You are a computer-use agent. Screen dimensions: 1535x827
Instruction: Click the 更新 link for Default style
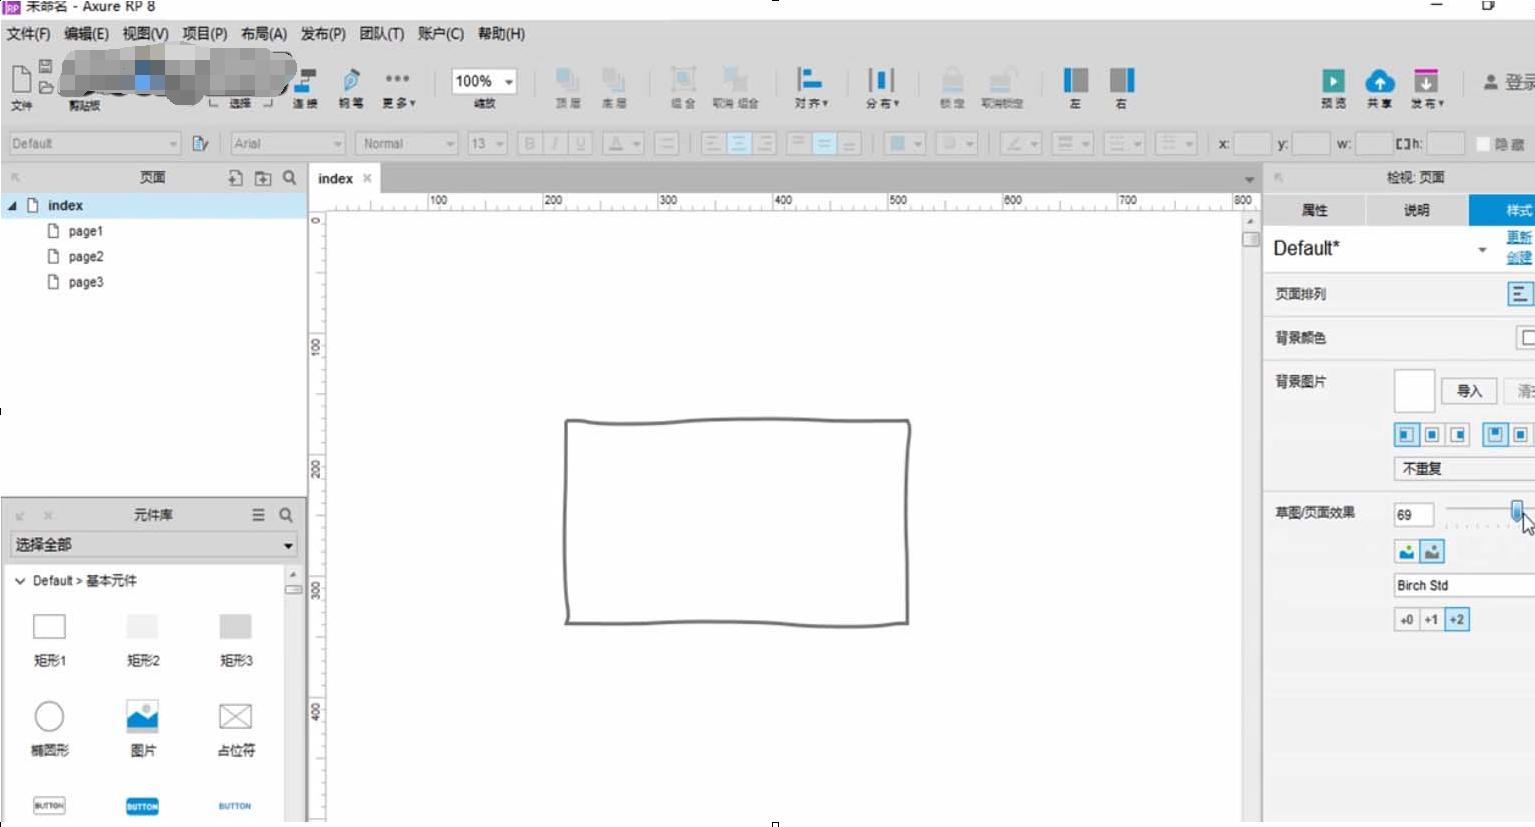tap(1518, 237)
